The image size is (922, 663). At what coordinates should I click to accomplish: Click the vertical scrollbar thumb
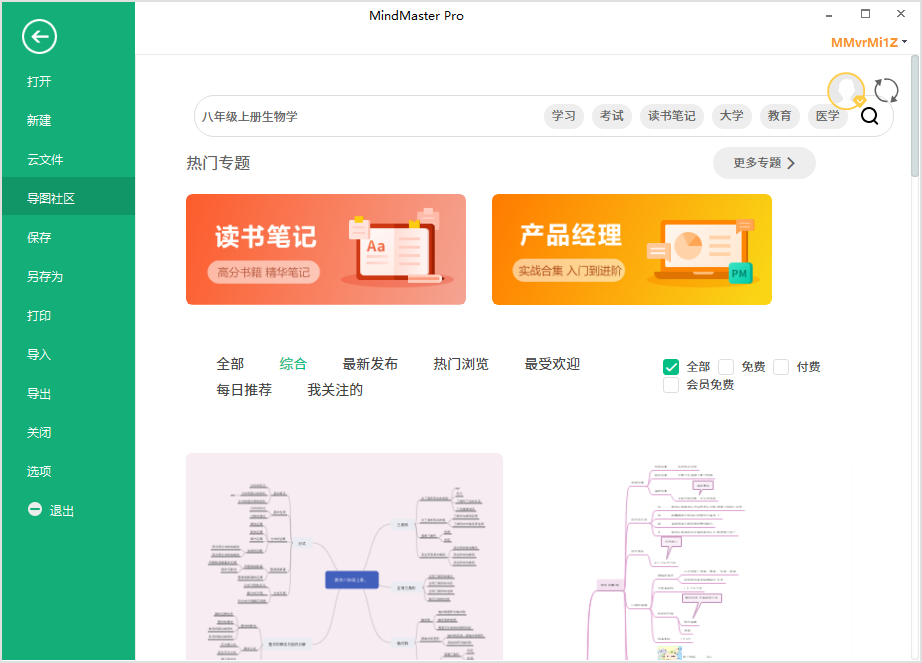(x=914, y=116)
